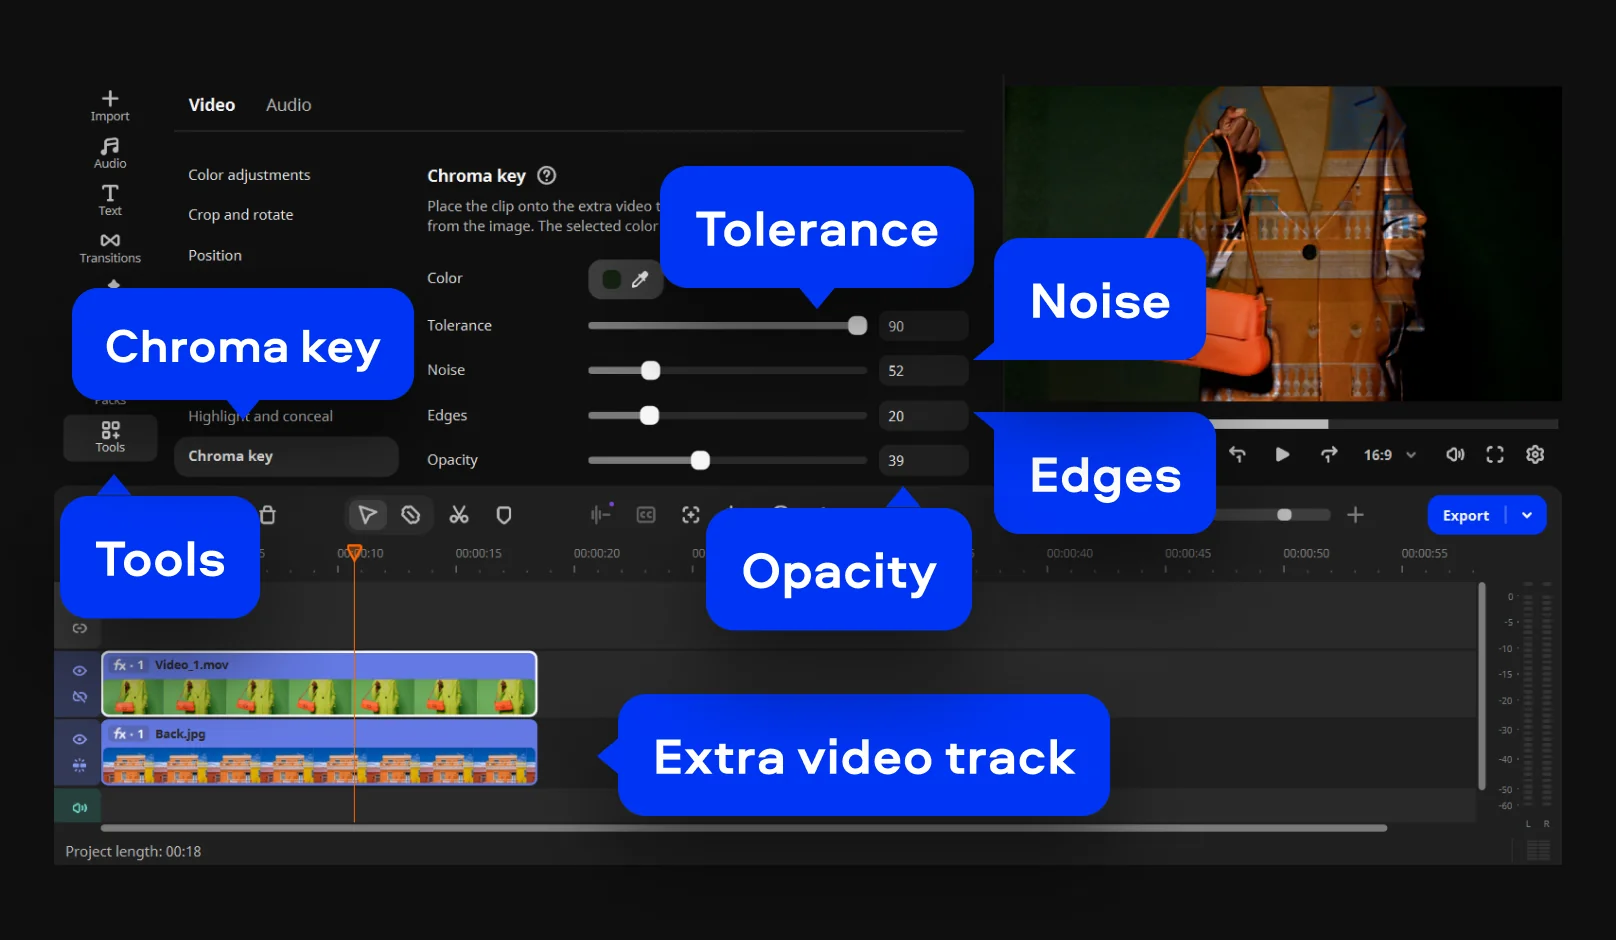Adjust the Noise slider
Image resolution: width=1616 pixels, height=940 pixels.
(727, 370)
